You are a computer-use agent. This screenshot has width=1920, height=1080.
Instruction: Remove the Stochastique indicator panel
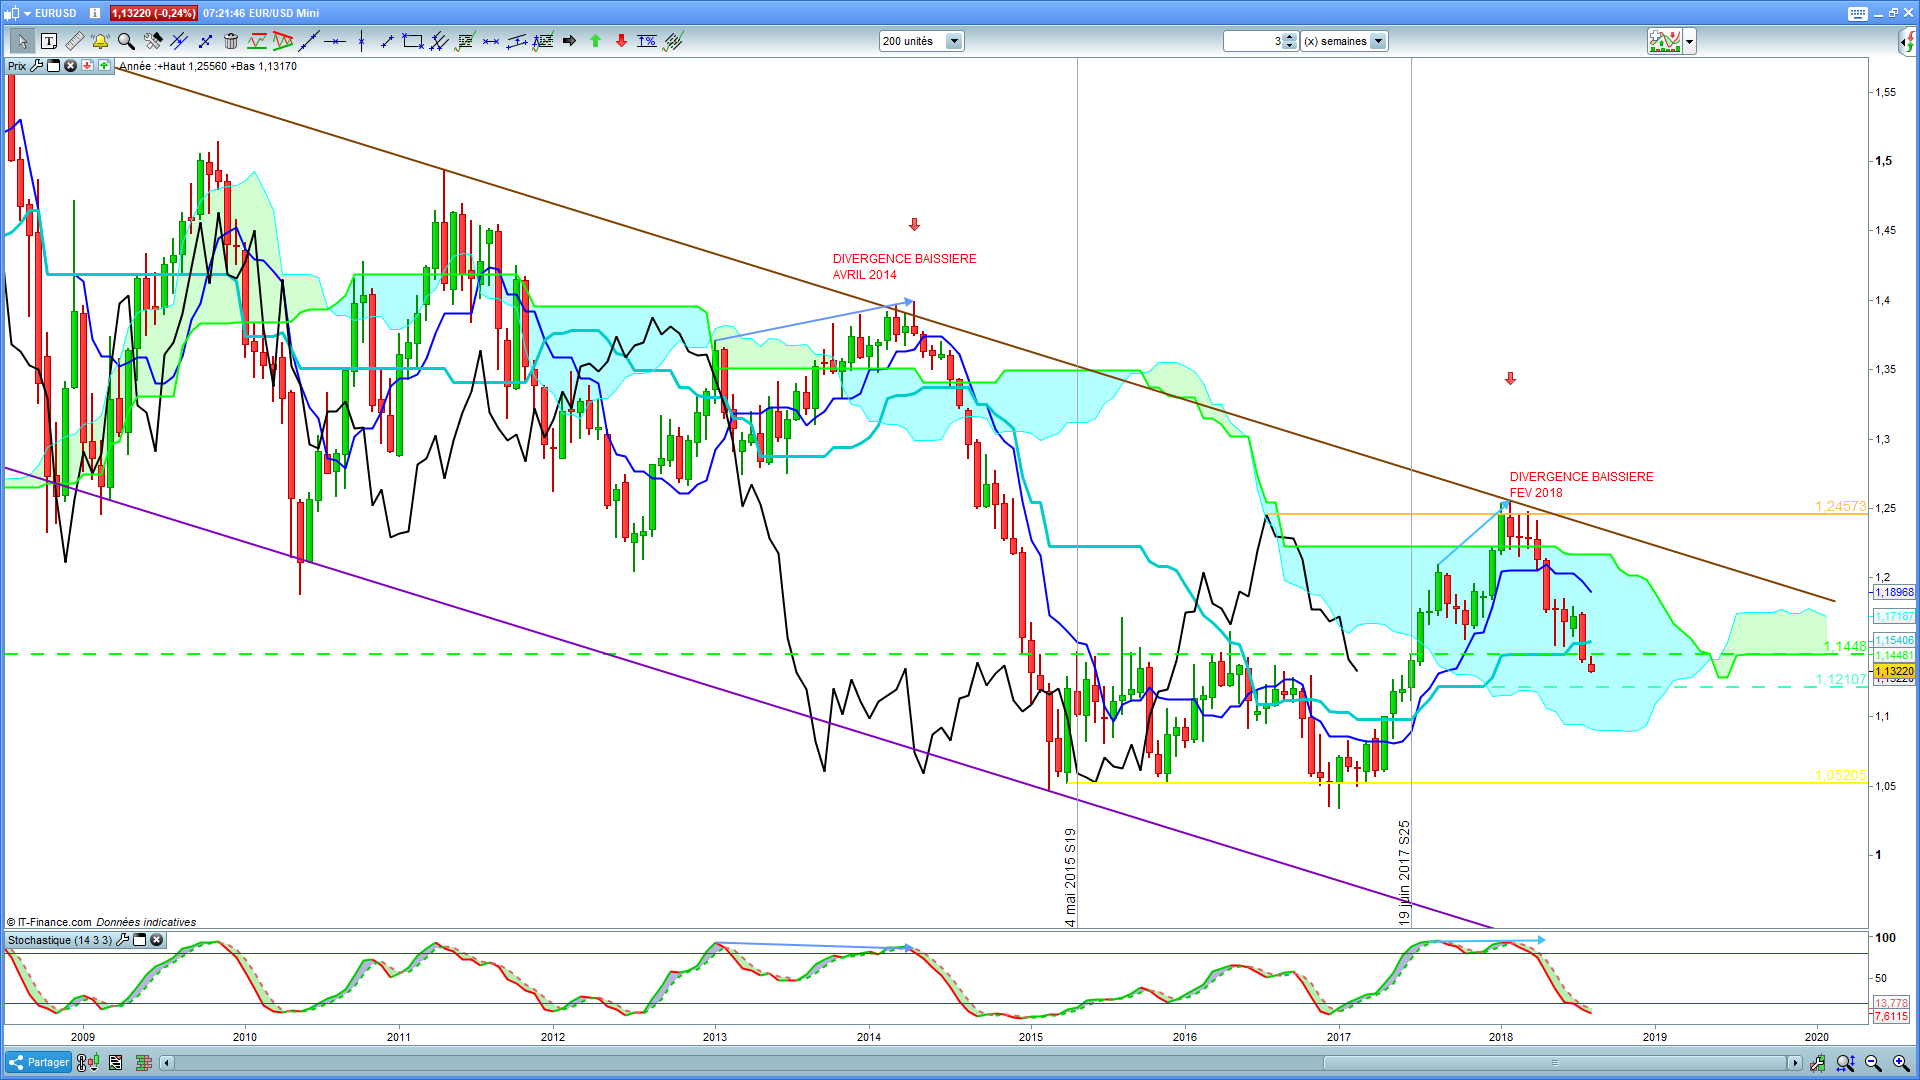pos(156,940)
